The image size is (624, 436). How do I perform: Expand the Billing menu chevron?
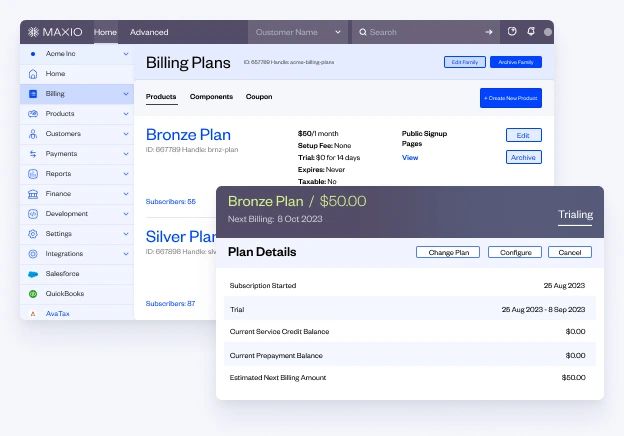coord(126,94)
